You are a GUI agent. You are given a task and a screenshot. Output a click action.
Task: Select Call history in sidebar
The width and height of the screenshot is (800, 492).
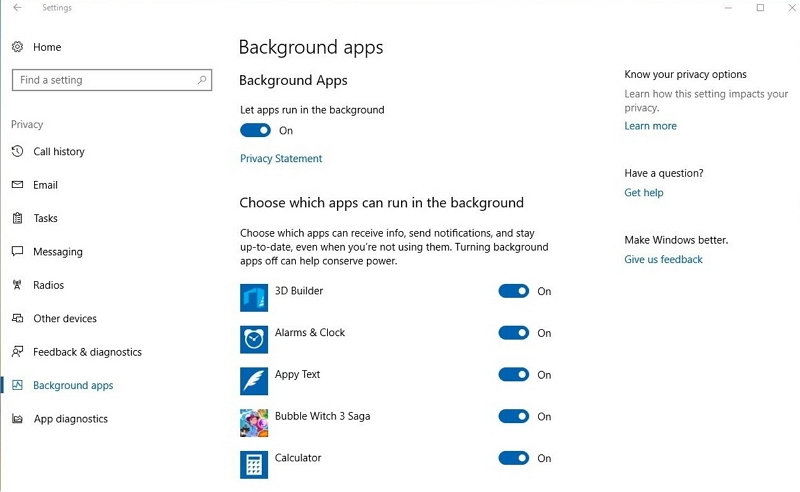[x=59, y=152]
